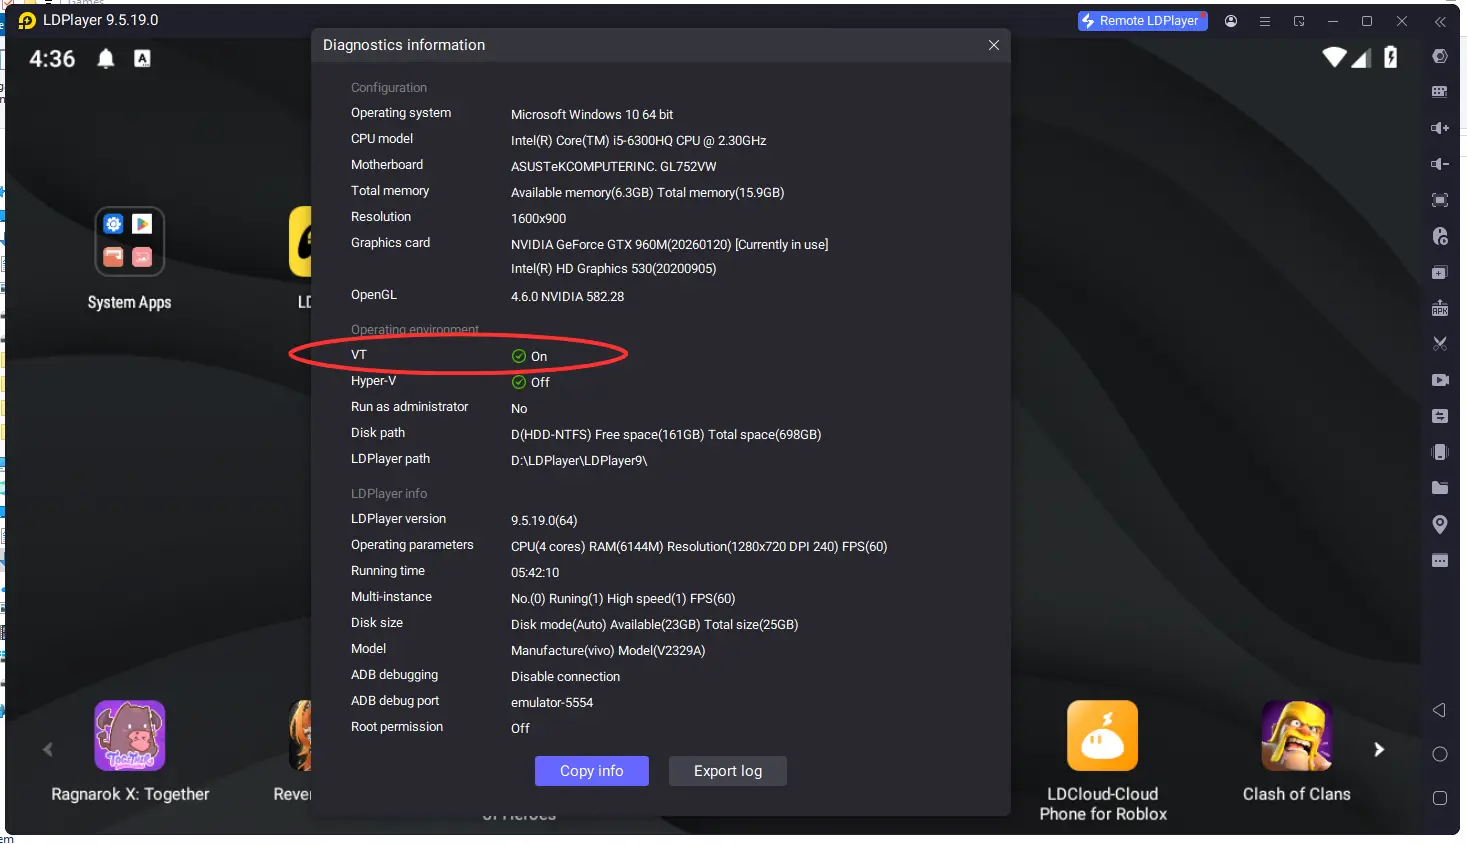Click the 1600x900 resolution value

pyautogui.click(x=538, y=219)
